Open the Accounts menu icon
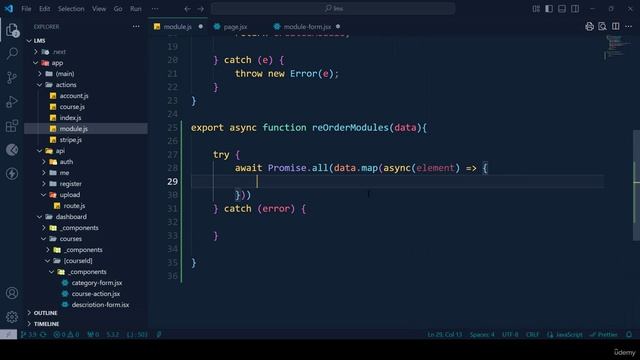Screen dimensions: 640x360 12,293
